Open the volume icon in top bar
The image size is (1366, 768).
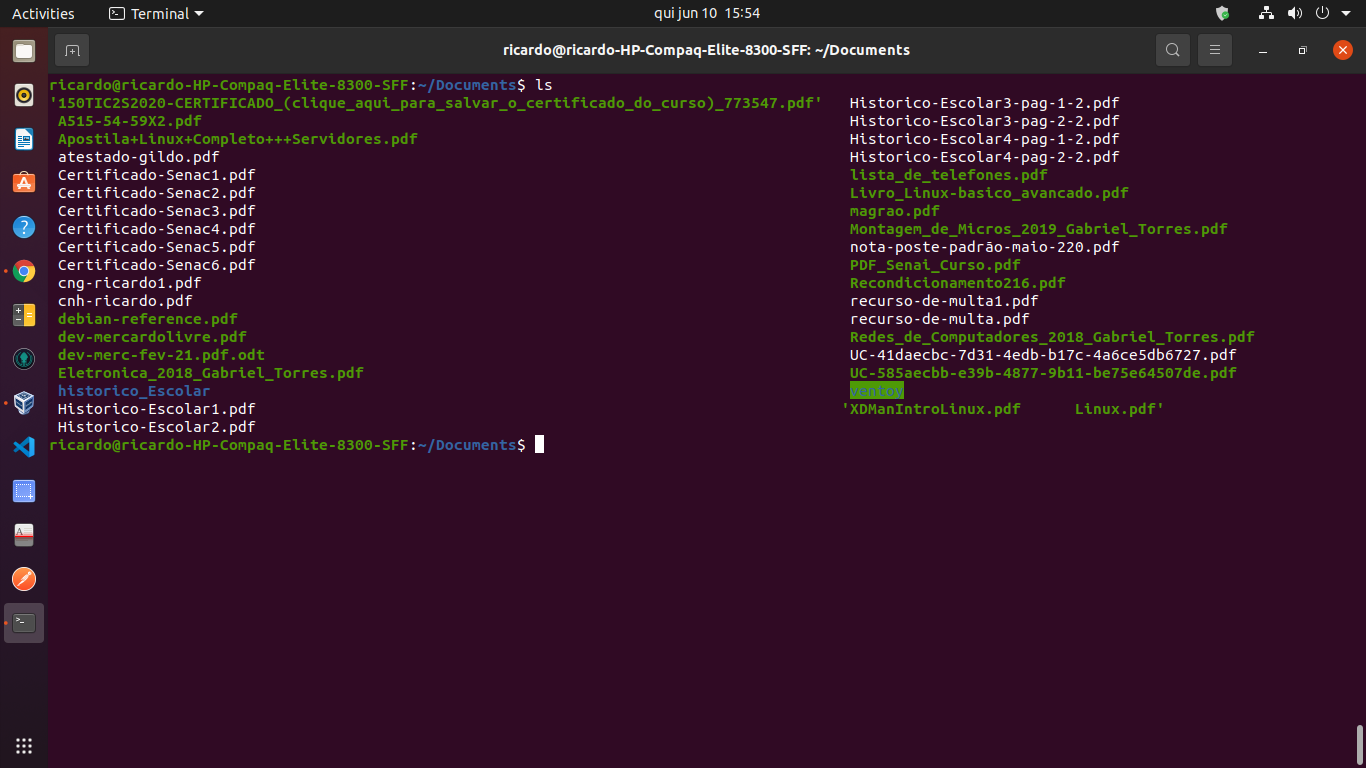tap(1295, 13)
